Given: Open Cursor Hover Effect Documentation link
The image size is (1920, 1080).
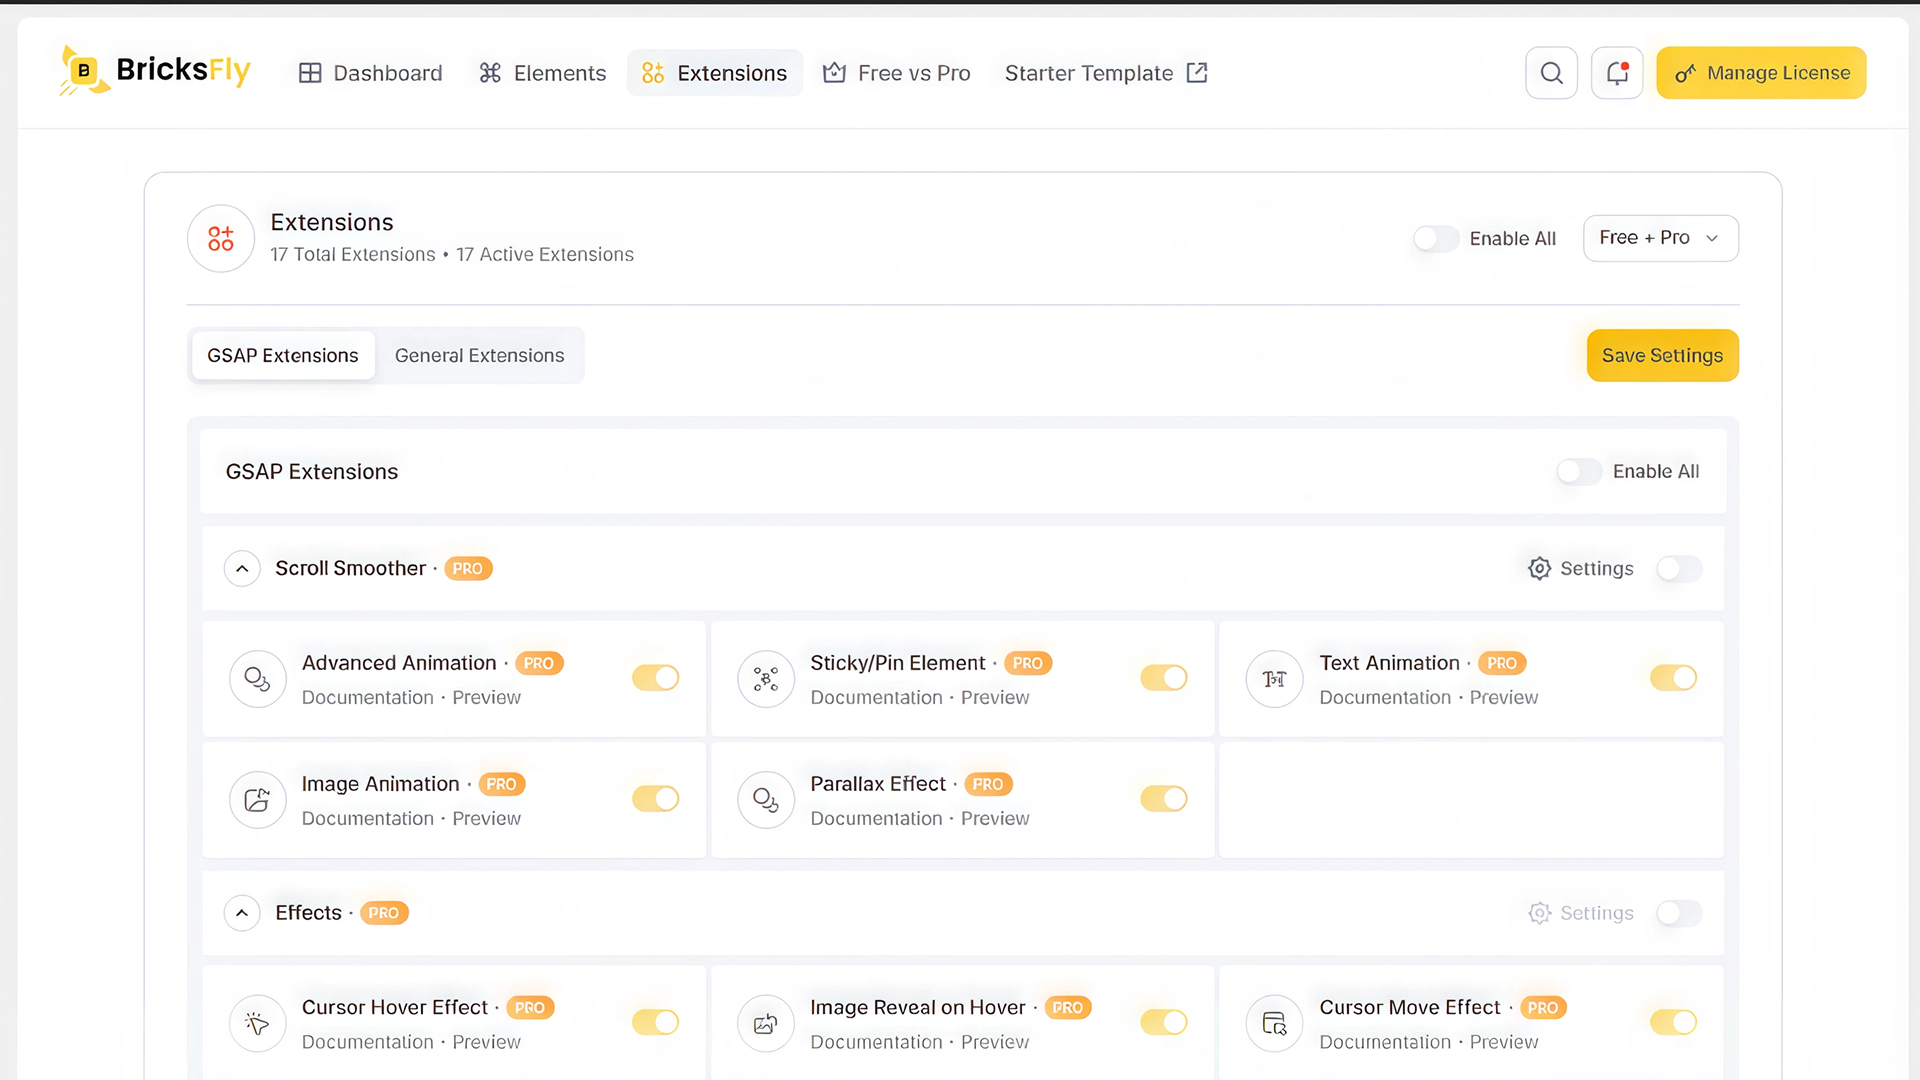Looking at the screenshot, I should pos(368,1042).
